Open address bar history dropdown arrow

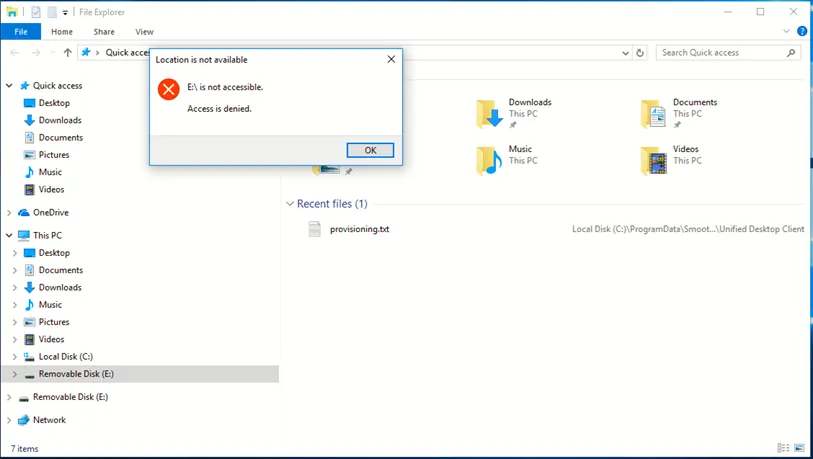coord(625,53)
